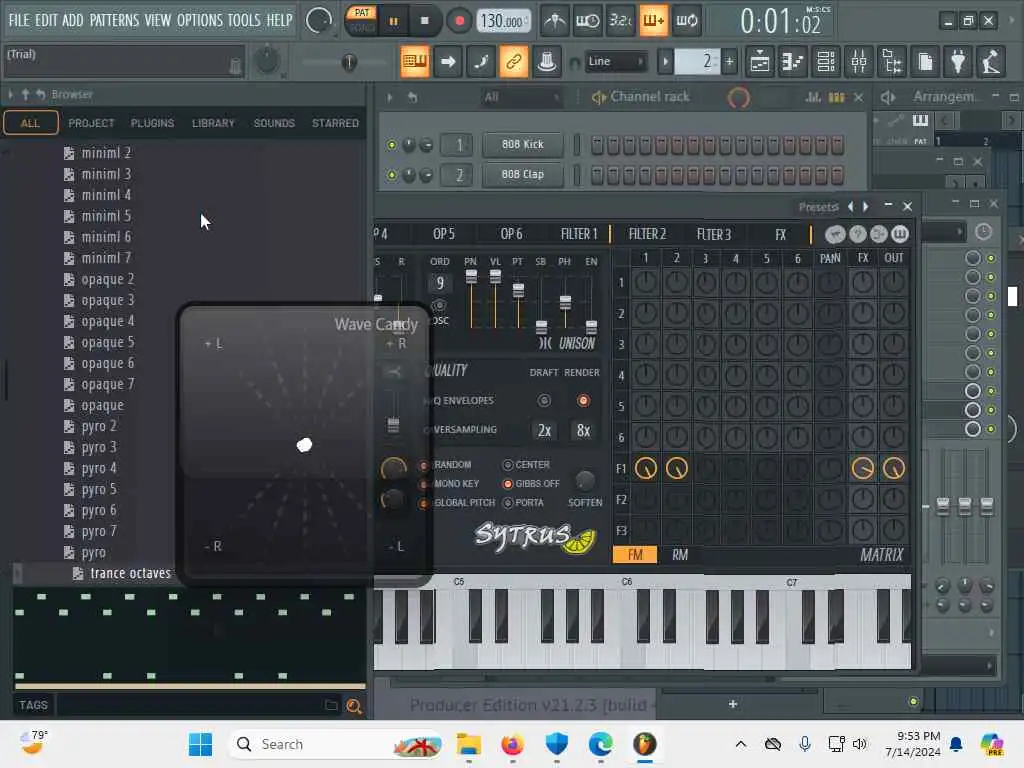Open the TOOLS menu
The image size is (1024, 768).
coord(244,20)
